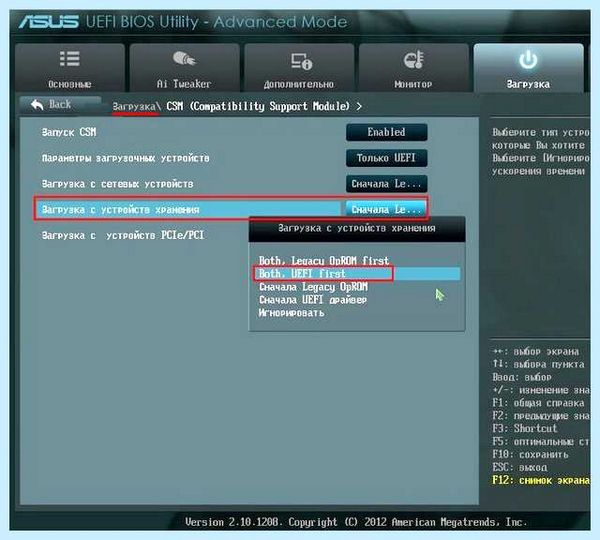
Task: Open the highlighted storage devices boot dropdown
Action: 386,209
